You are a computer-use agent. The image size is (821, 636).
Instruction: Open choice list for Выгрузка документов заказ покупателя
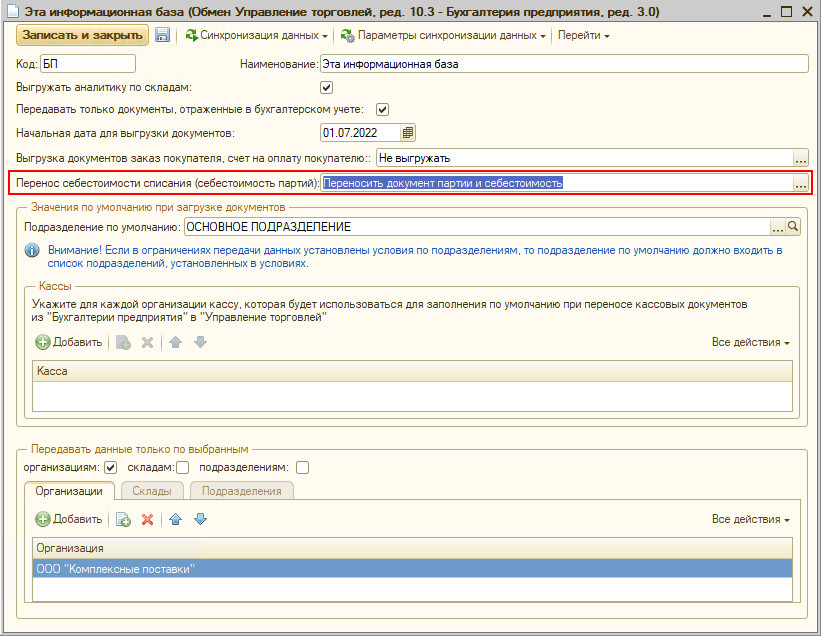[x=801, y=158]
